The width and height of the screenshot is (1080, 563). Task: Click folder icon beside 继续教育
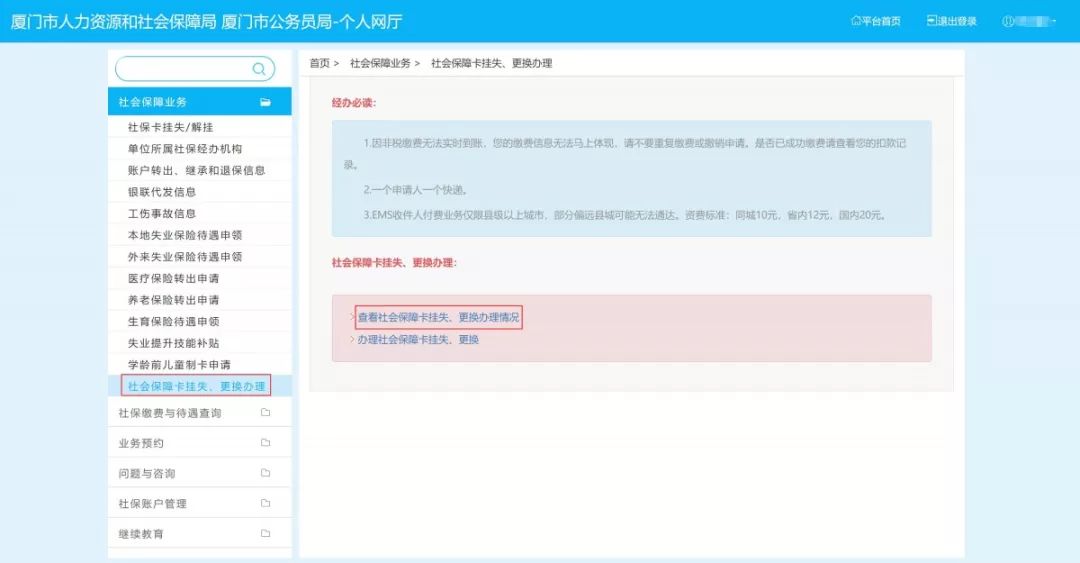tap(265, 534)
